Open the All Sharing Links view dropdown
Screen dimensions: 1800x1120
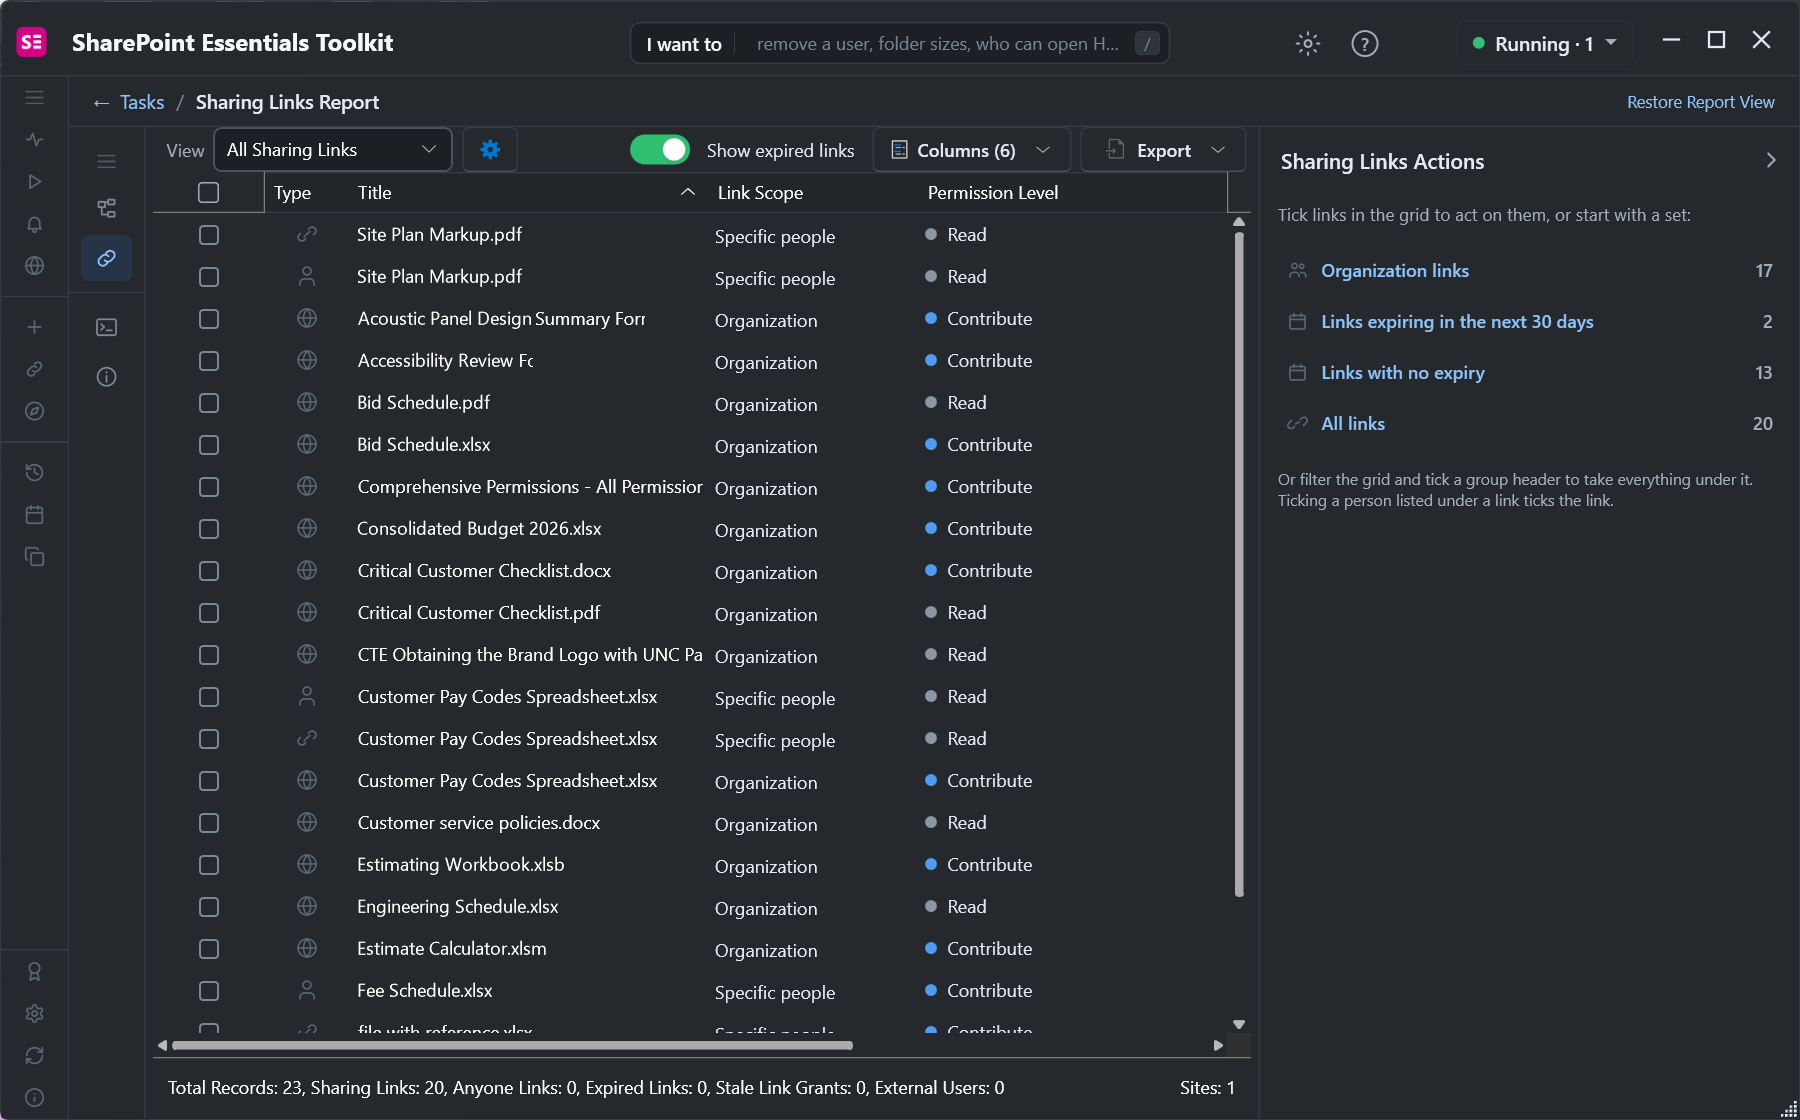(333, 150)
